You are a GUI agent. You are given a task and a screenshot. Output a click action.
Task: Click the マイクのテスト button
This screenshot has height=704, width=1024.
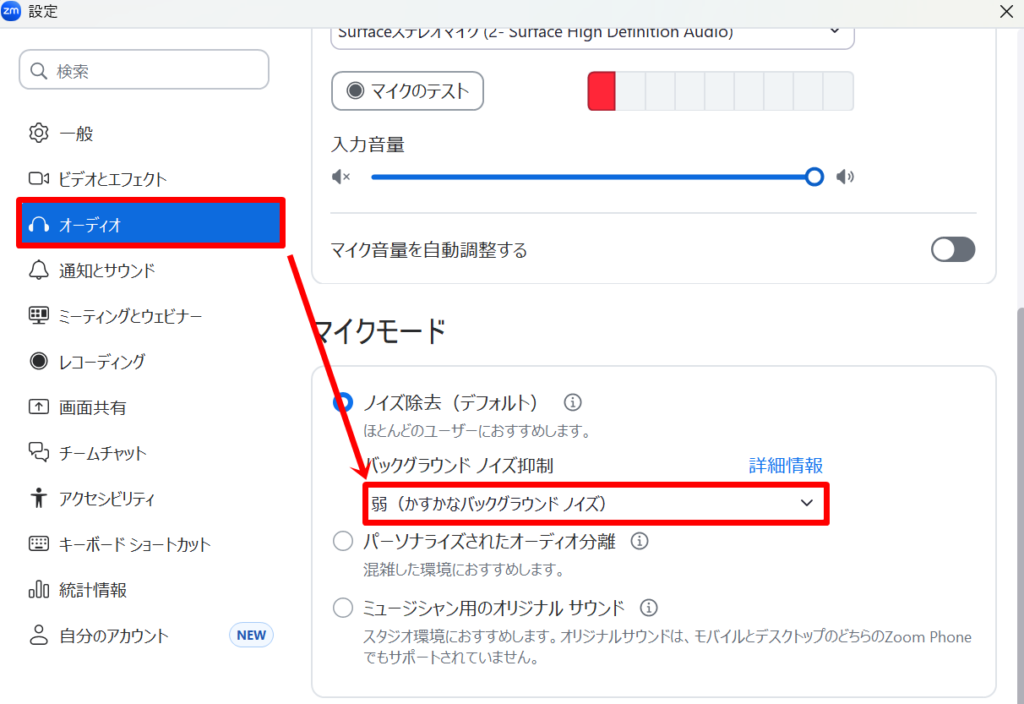coord(407,90)
